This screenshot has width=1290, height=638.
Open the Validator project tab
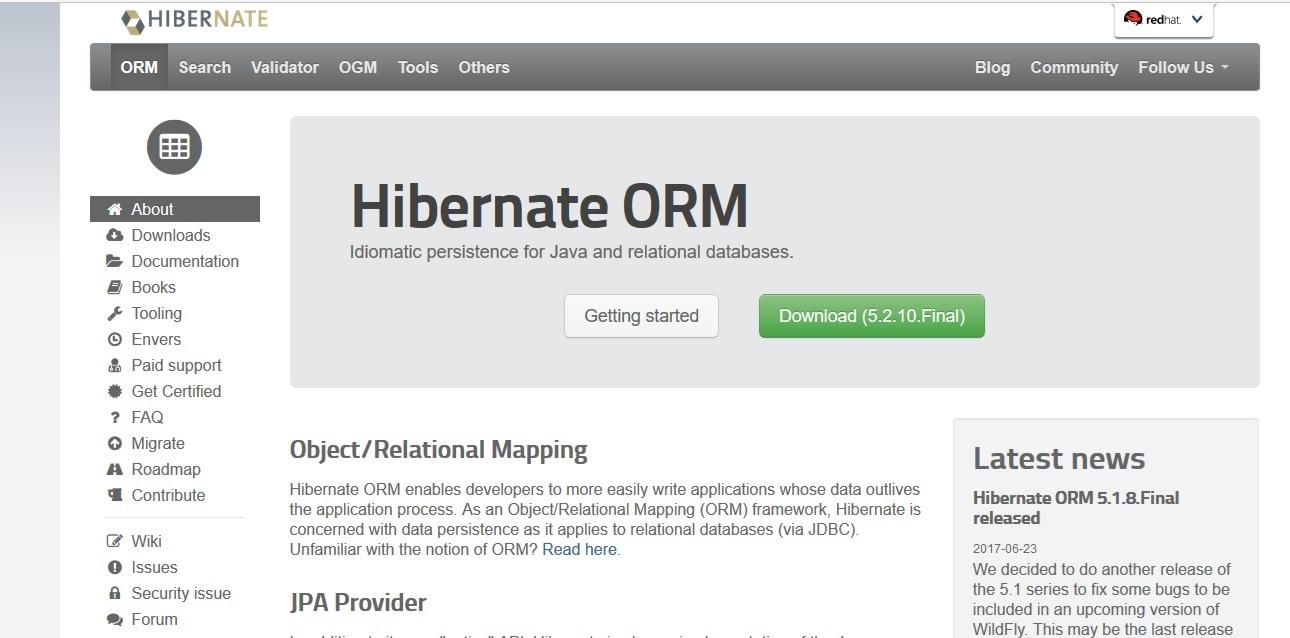[x=285, y=67]
